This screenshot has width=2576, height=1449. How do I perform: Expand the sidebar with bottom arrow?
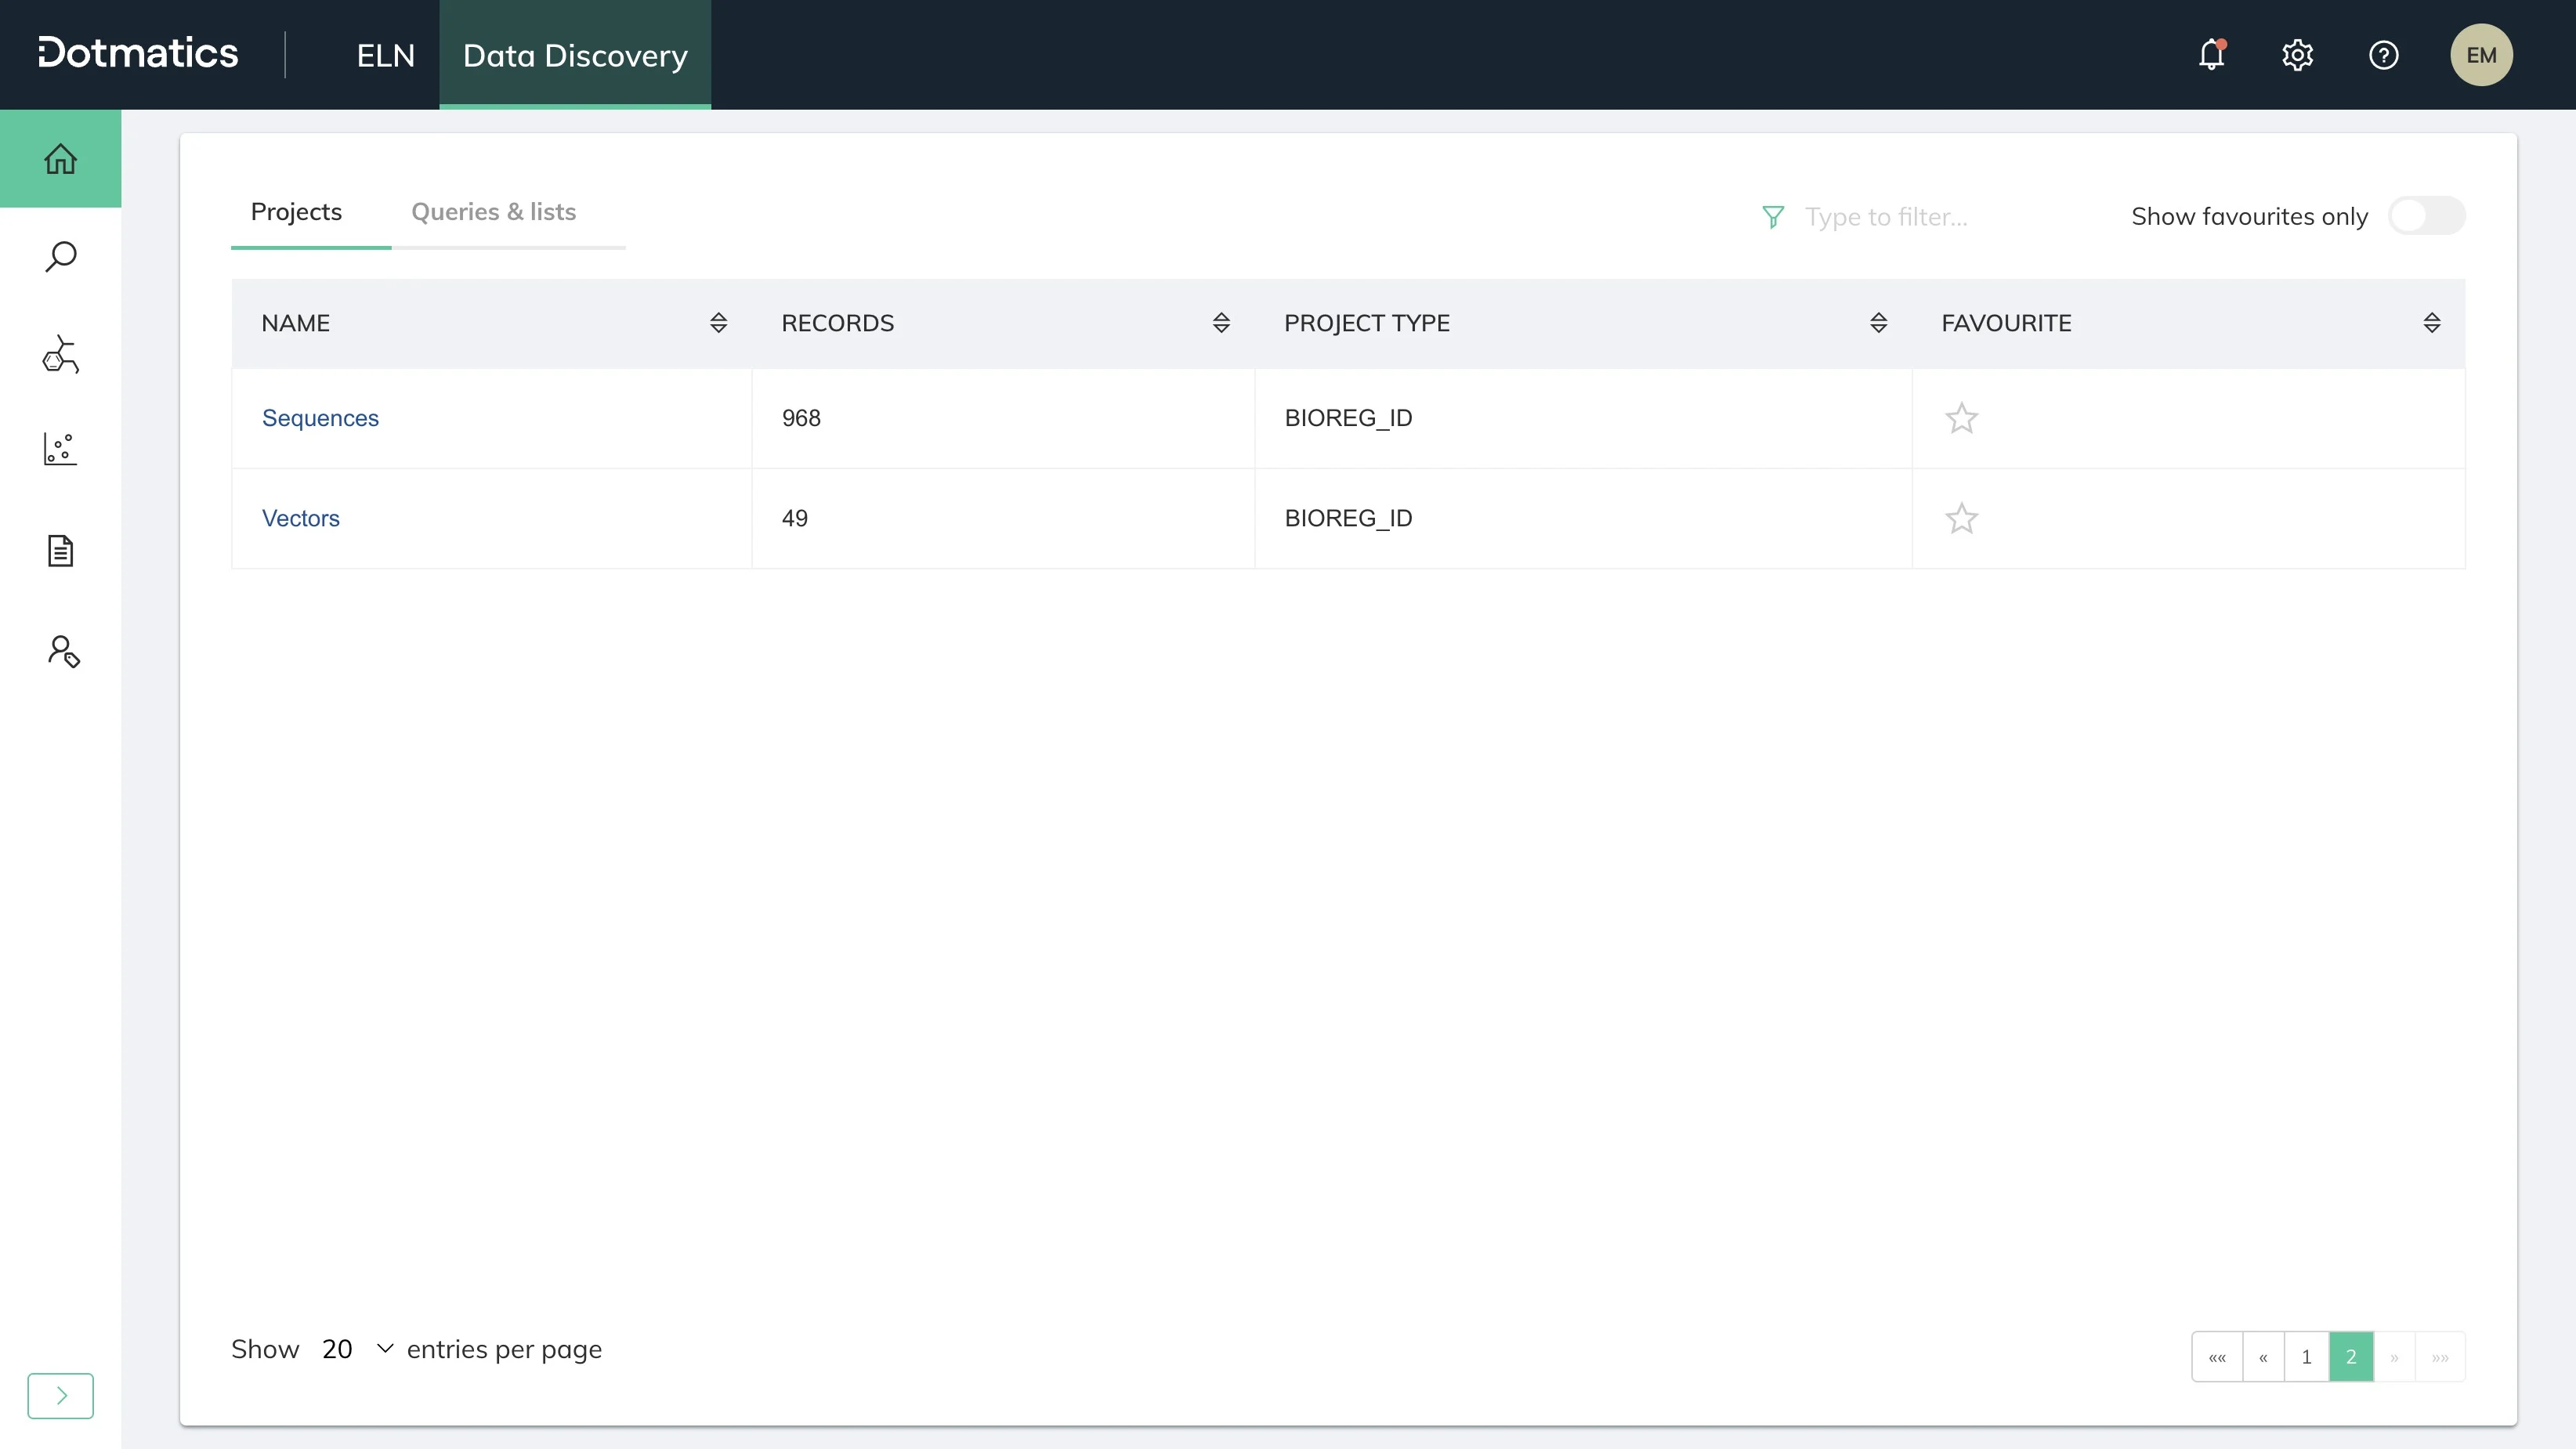(x=60, y=1395)
